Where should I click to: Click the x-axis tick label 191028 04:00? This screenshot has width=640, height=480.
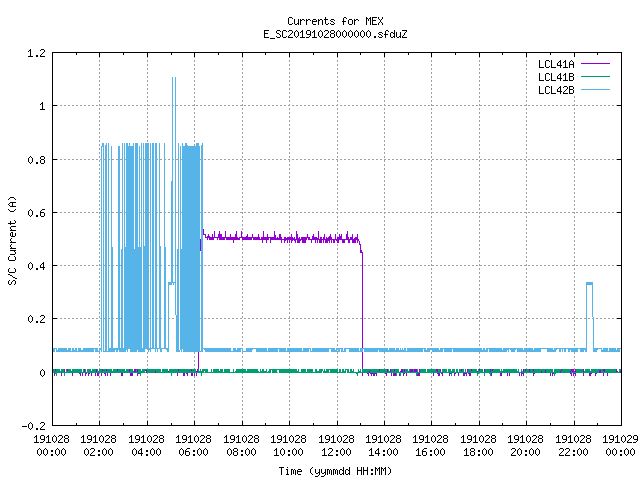click(147, 446)
